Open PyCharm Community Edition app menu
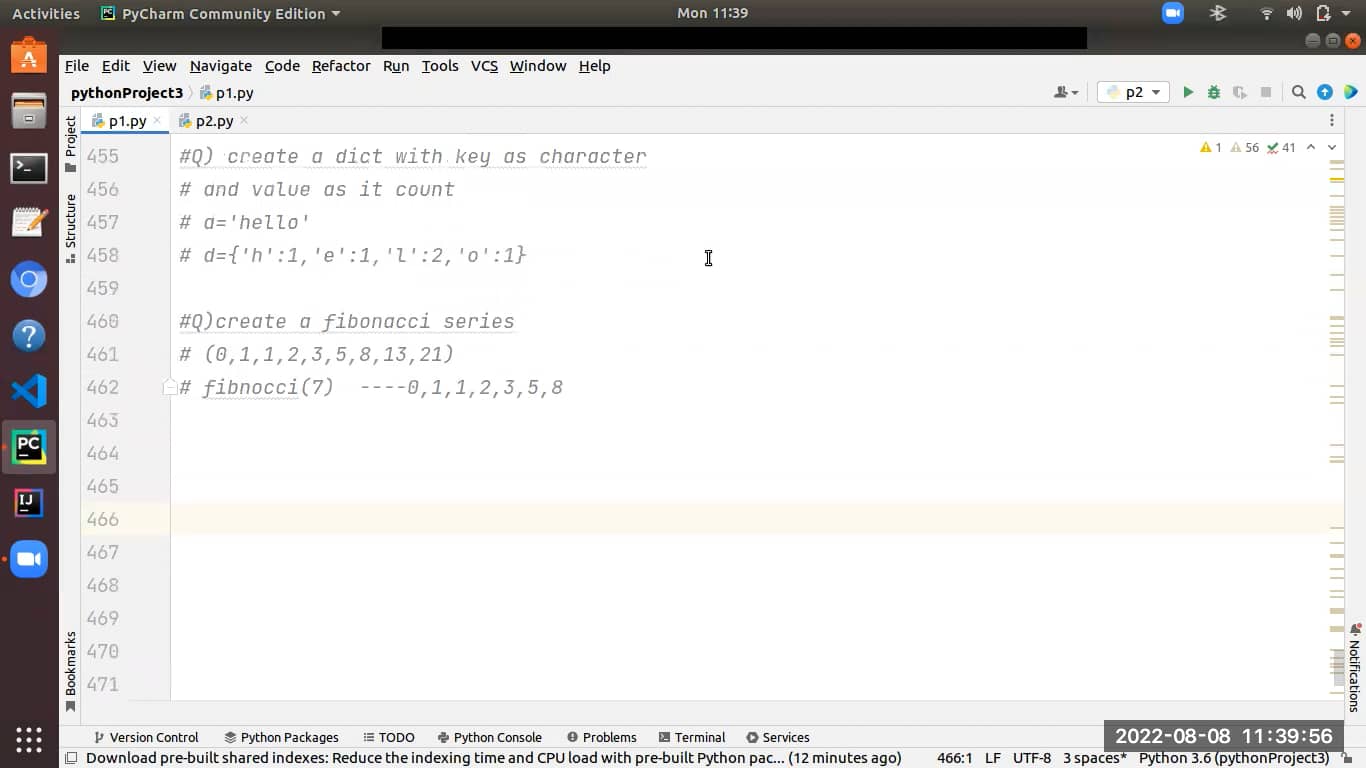The height and width of the screenshot is (768, 1366). (x=221, y=13)
